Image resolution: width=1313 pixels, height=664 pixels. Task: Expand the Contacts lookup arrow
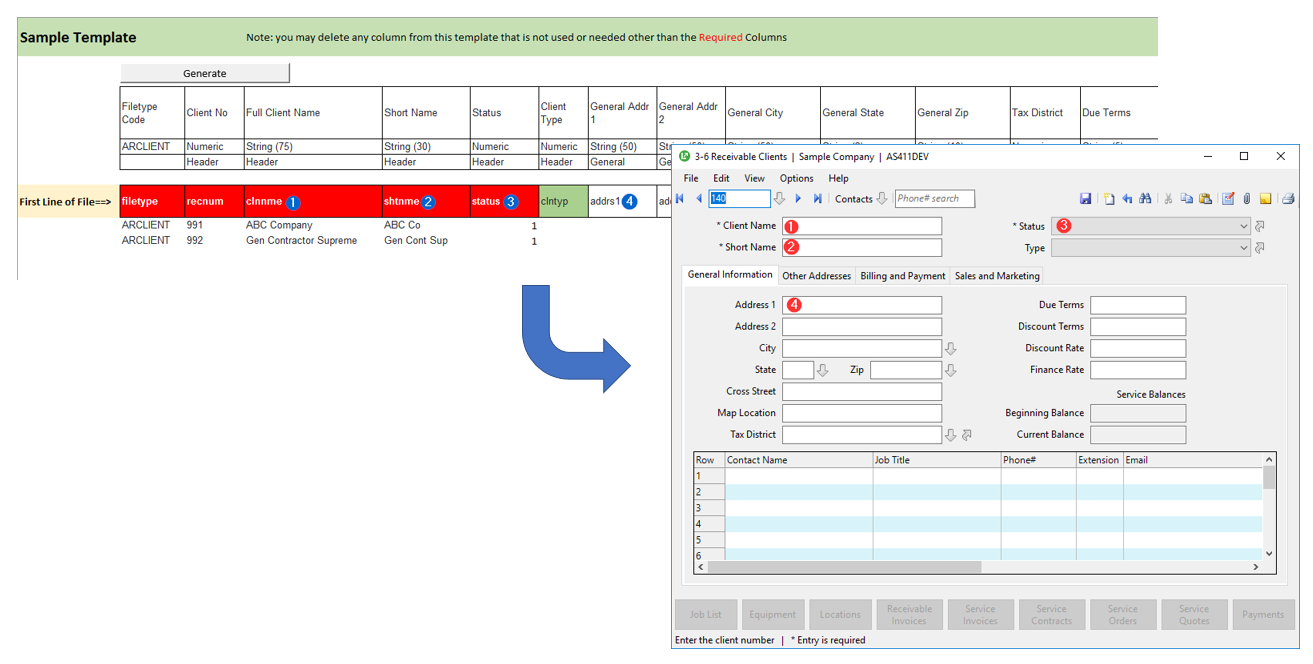coord(882,199)
